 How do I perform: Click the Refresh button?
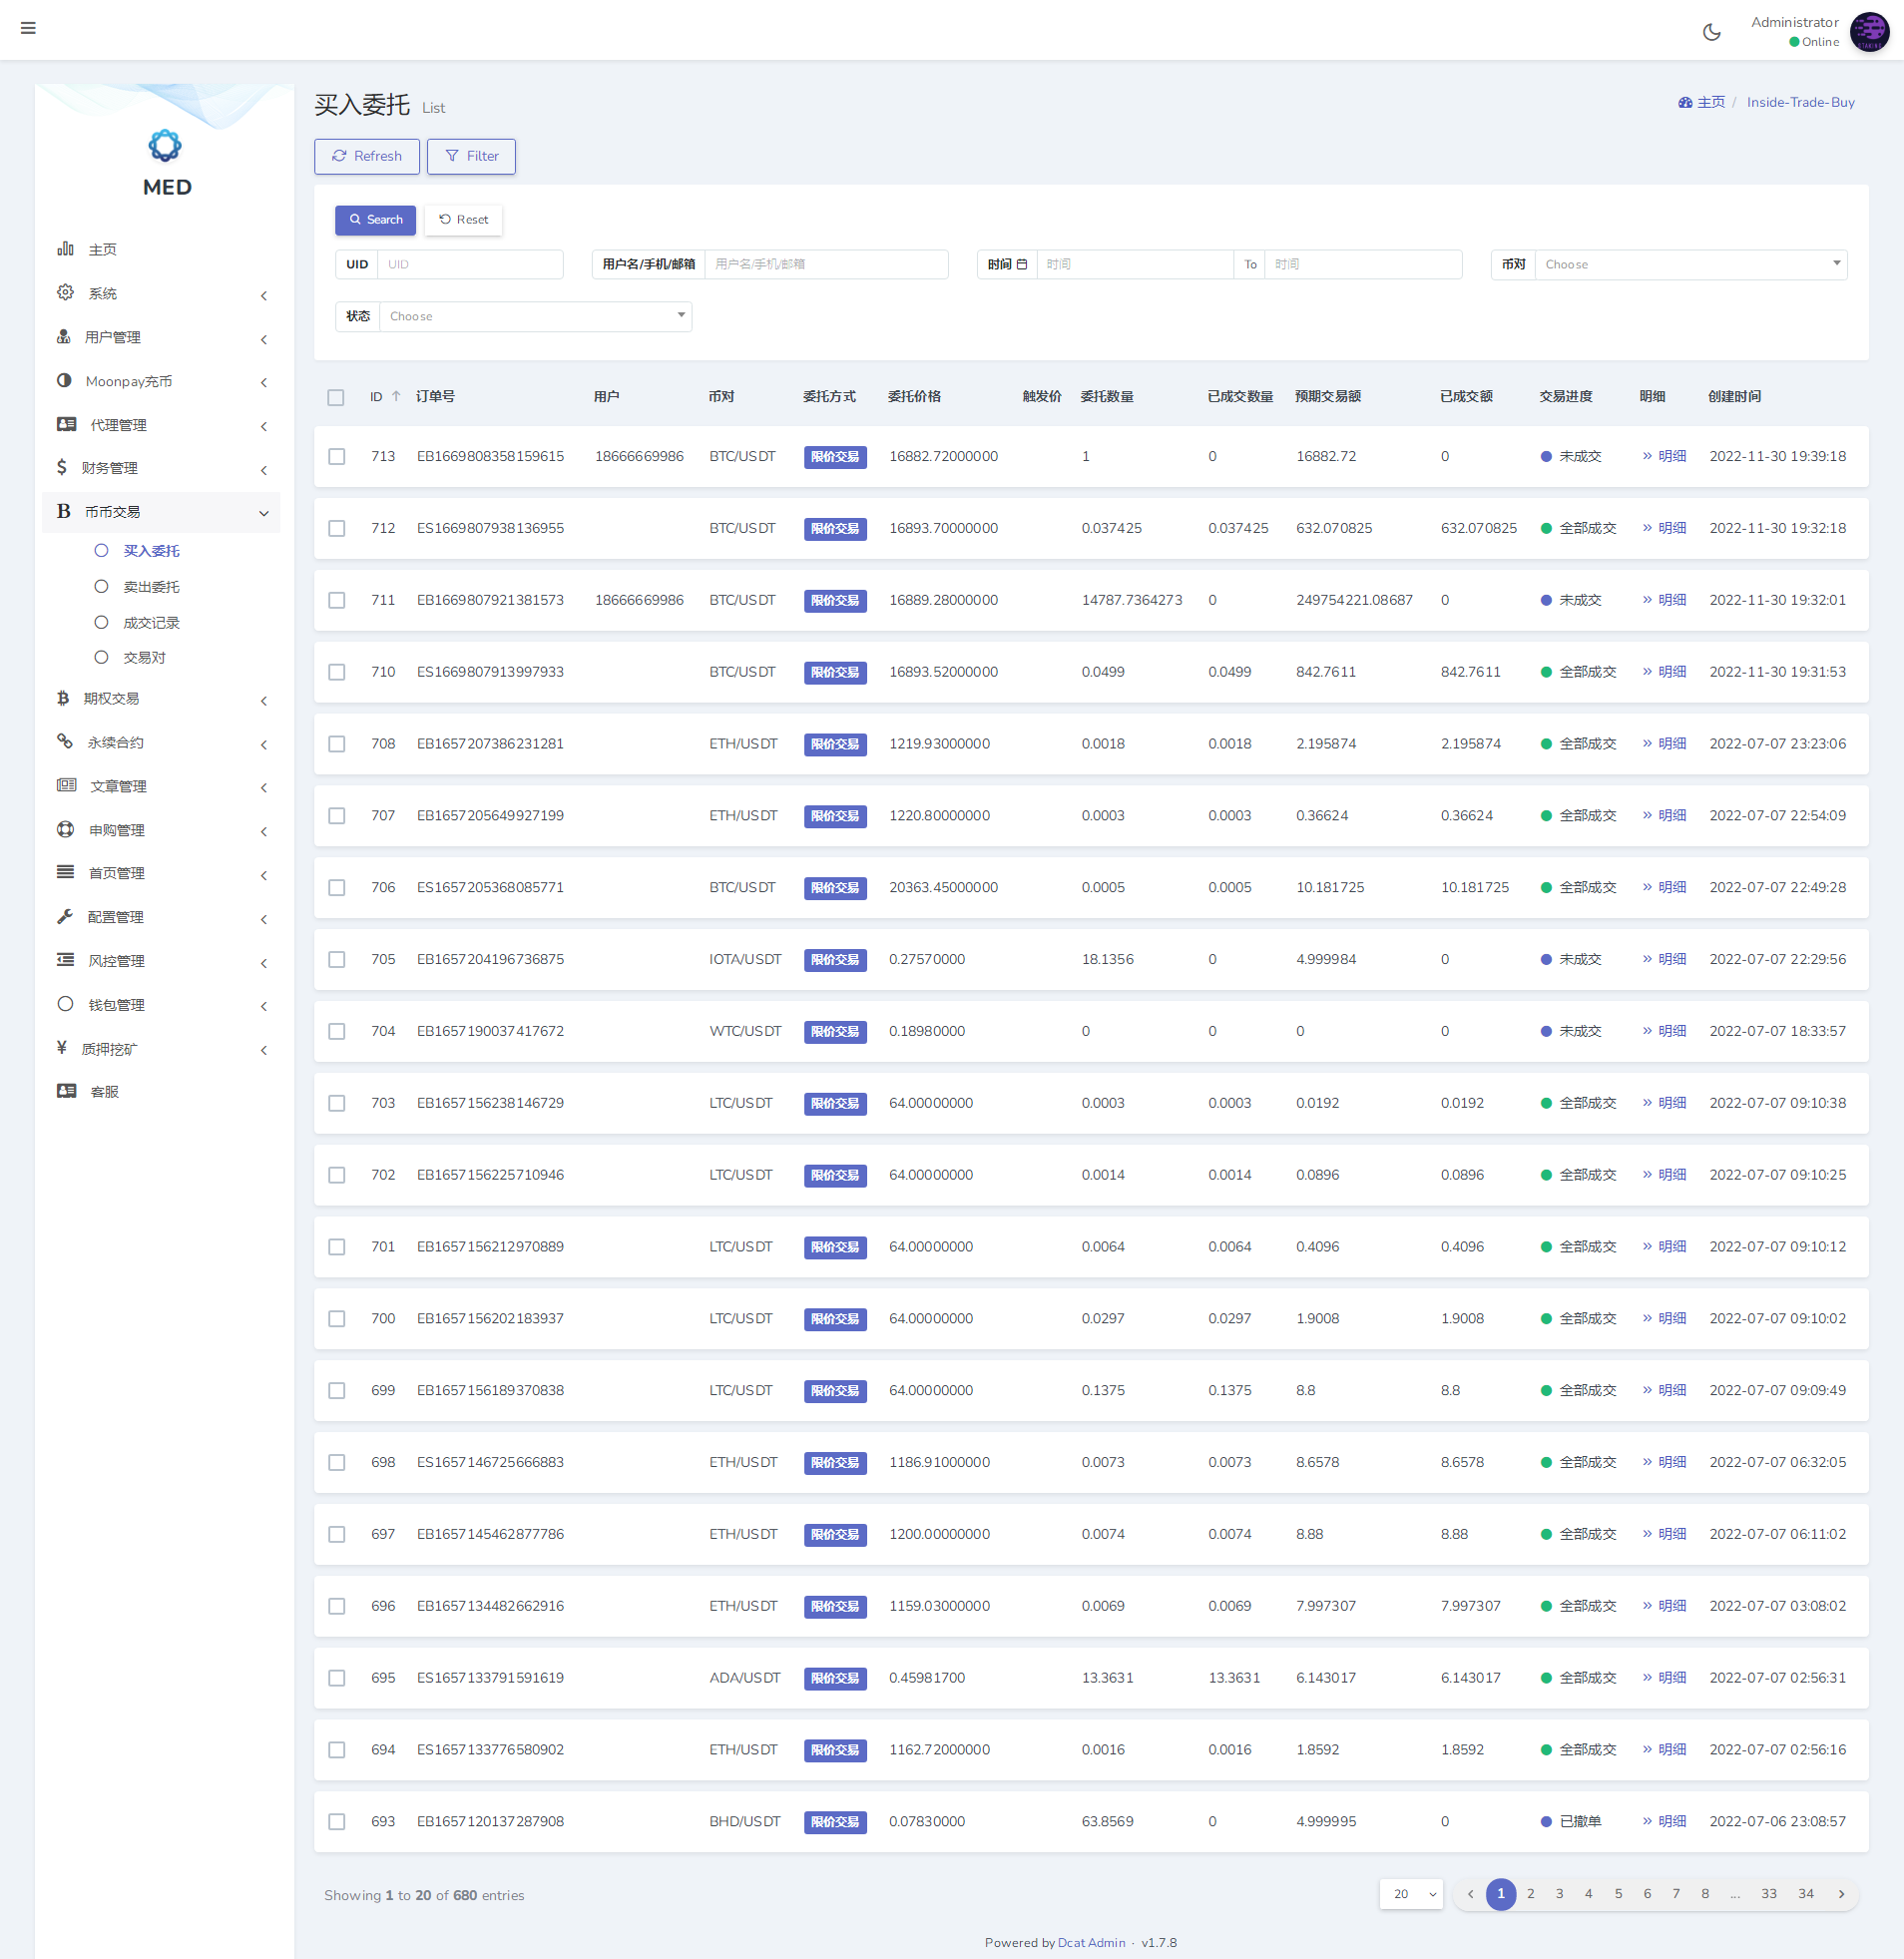(x=367, y=157)
